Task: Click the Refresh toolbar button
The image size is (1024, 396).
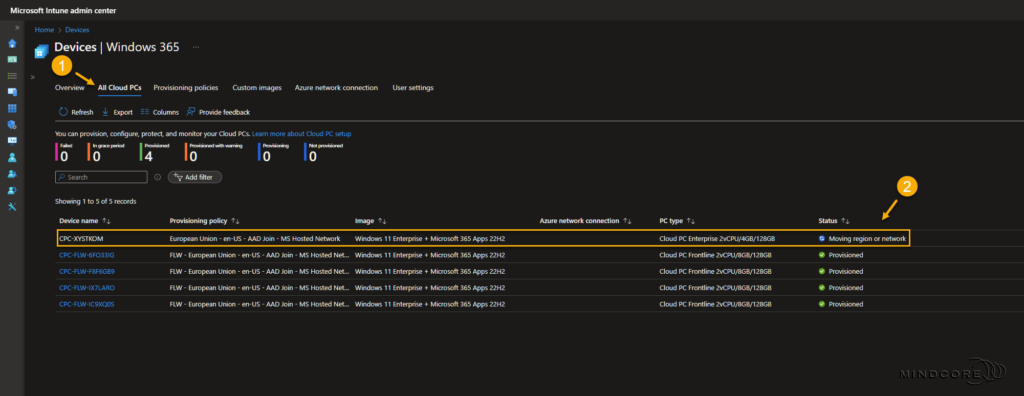Action: pos(76,112)
